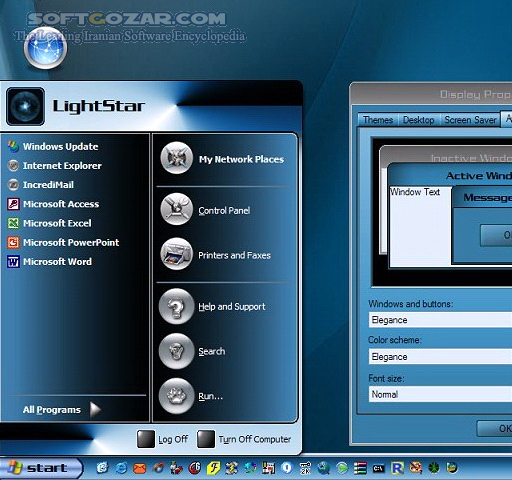Click the globe icon on the desktop

pos(45,47)
